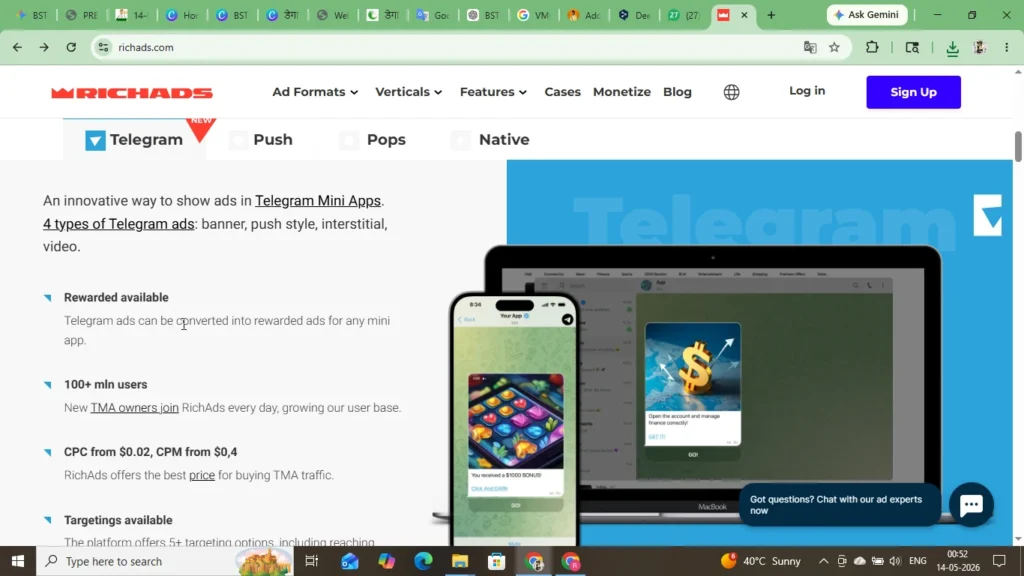Click the ENG language indicator
Screen dimensions: 1024x576
918,561
